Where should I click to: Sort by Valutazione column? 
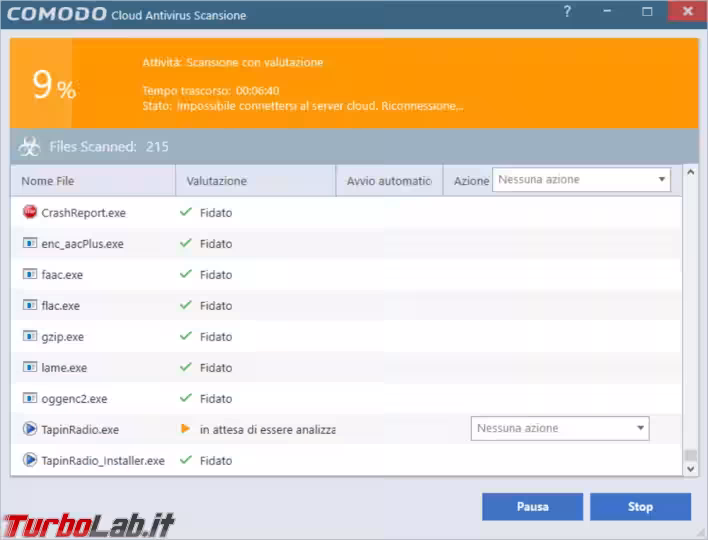(256, 181)
